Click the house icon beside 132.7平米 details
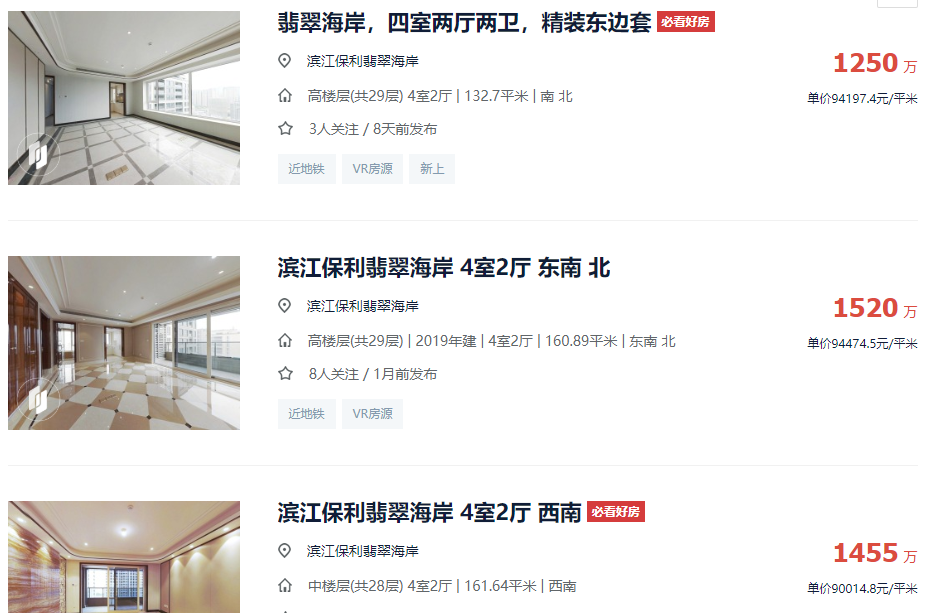The height and width of the screenshot is (613, 943). click(x=285, y=96)
